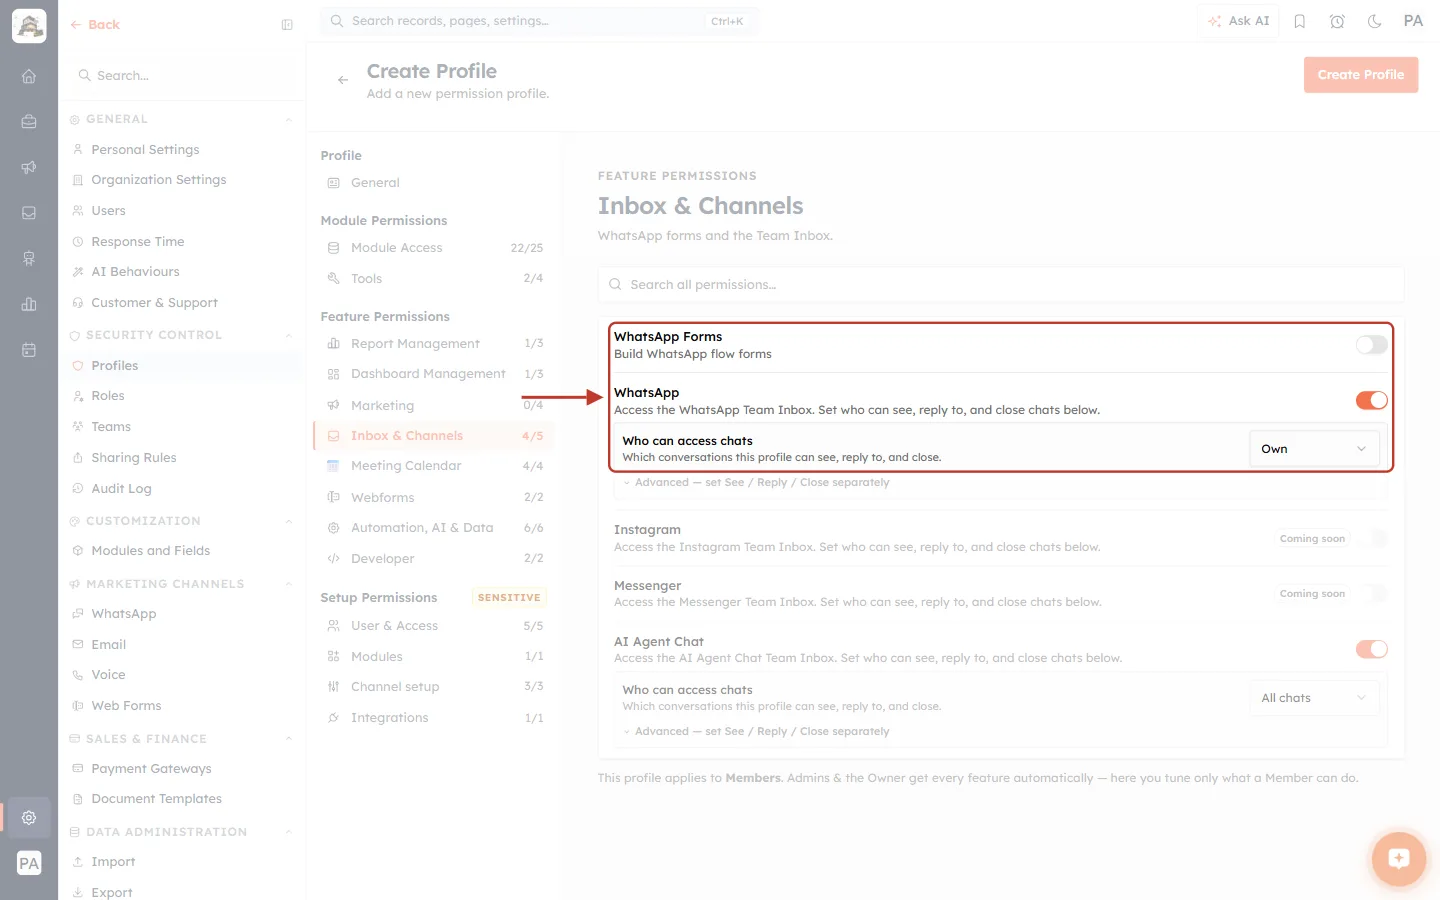This screenshot has height=900, width=1440.
Task: Switch to dark mode via moon icon
Action: 1375,21
